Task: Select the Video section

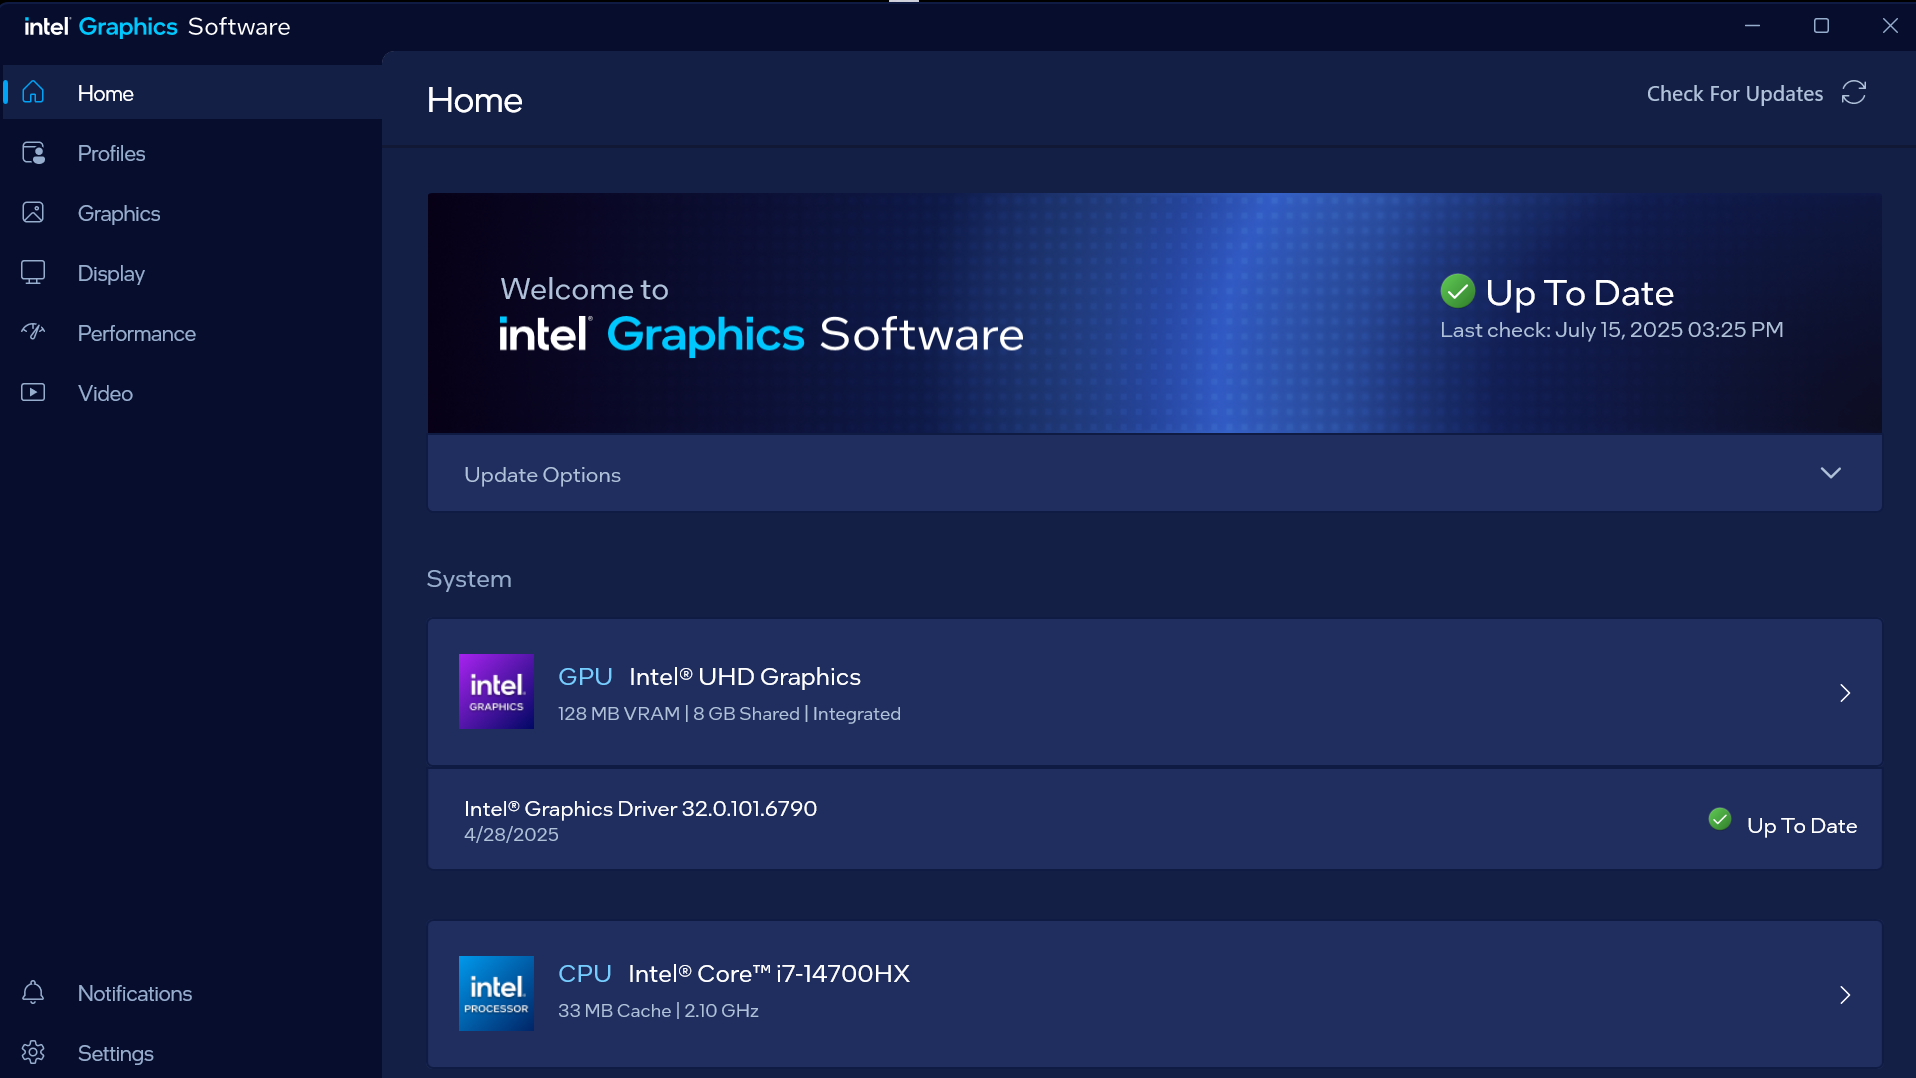Action: (192, 393)
